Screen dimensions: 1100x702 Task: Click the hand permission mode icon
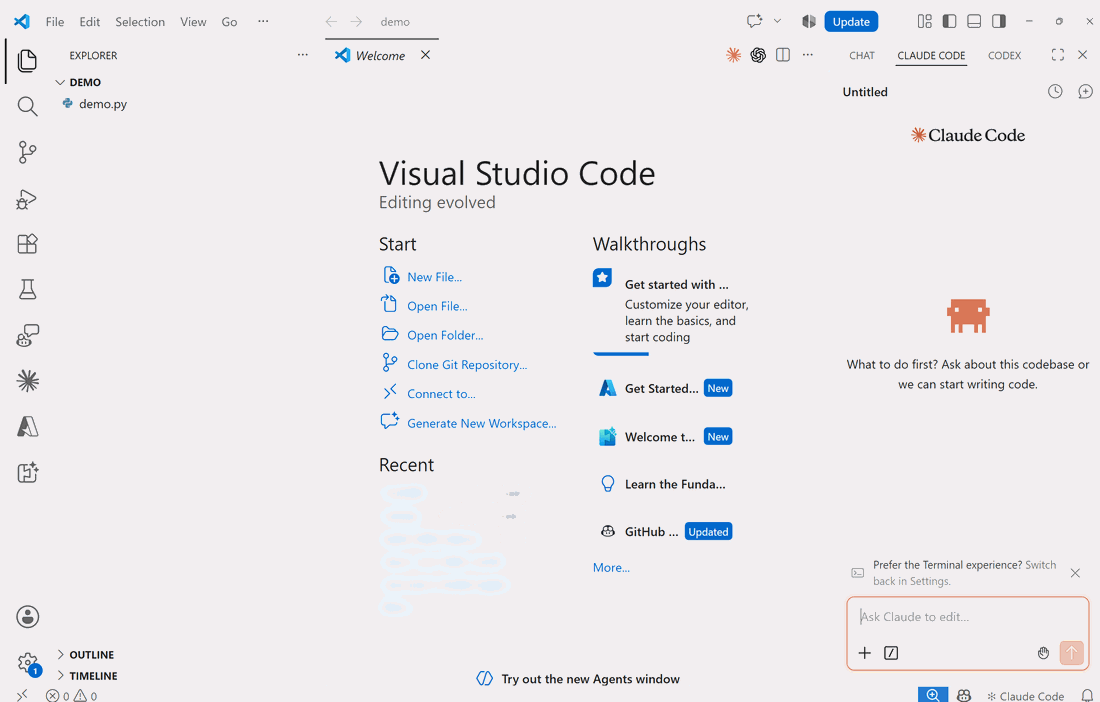1043,653
